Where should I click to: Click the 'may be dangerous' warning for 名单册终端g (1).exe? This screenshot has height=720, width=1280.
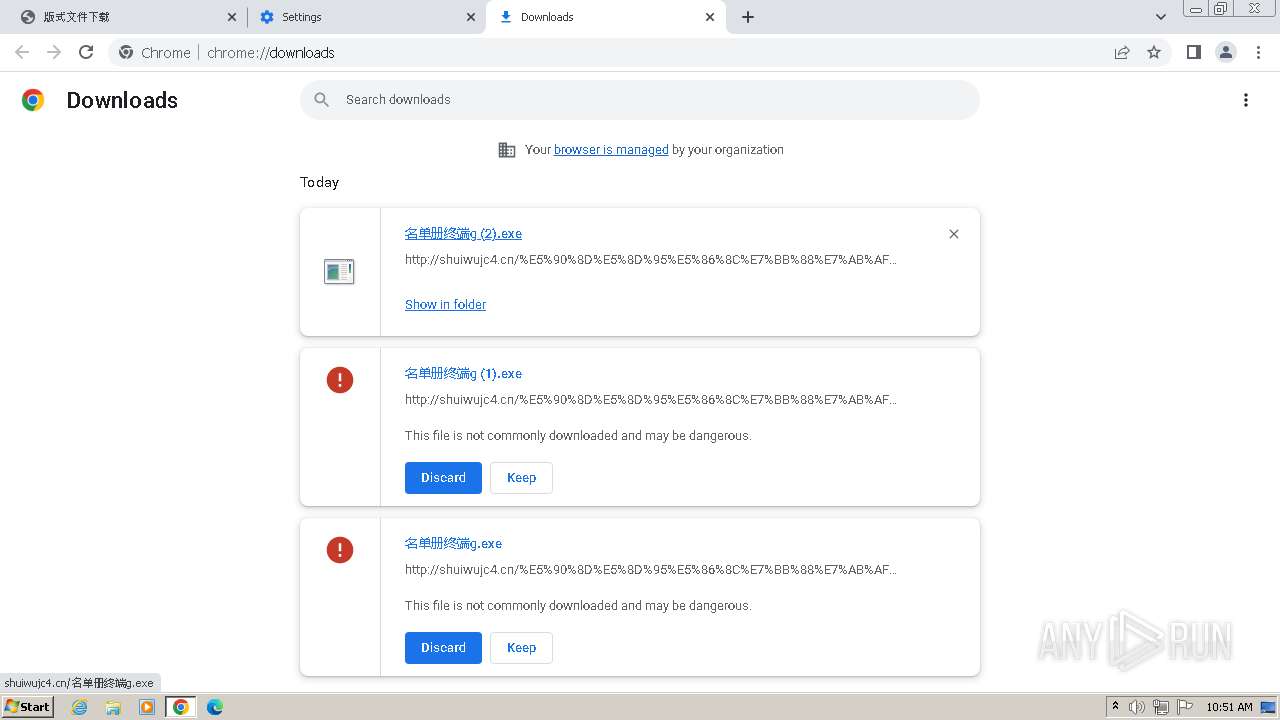578,436
